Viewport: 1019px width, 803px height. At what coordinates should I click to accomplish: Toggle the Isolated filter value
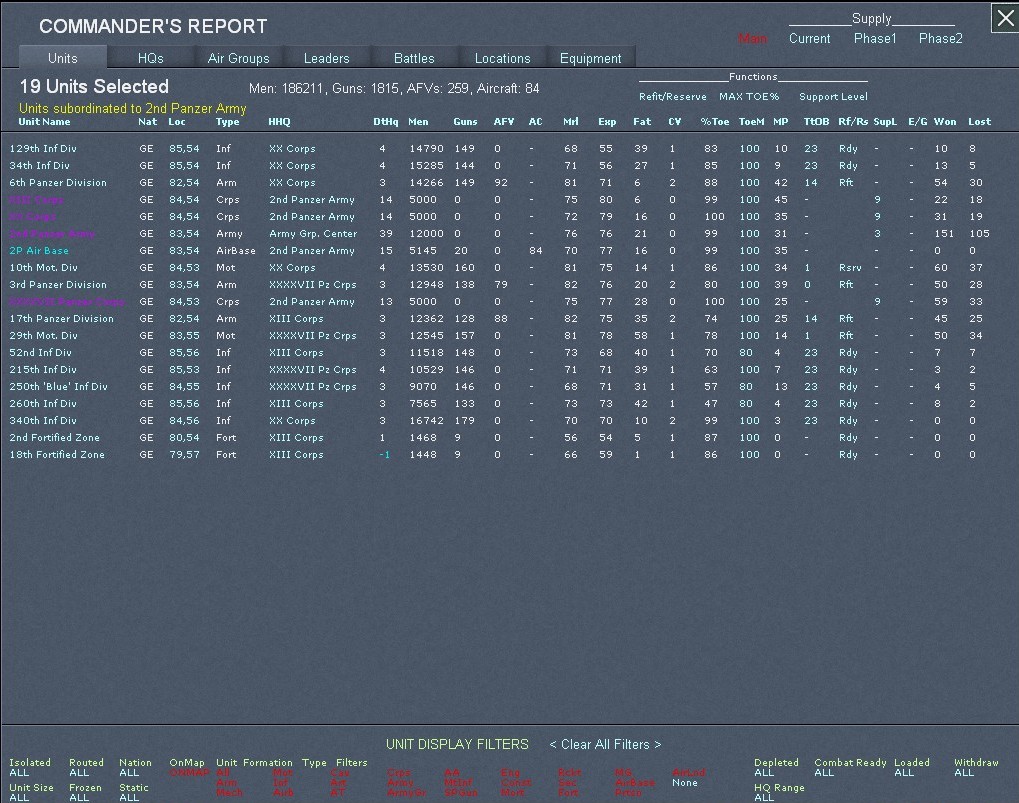tap(19, 773)
